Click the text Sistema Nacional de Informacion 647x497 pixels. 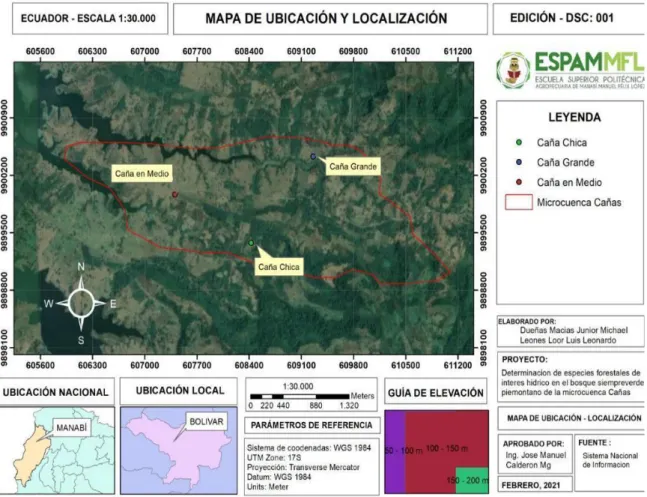(x=610, y=460)
